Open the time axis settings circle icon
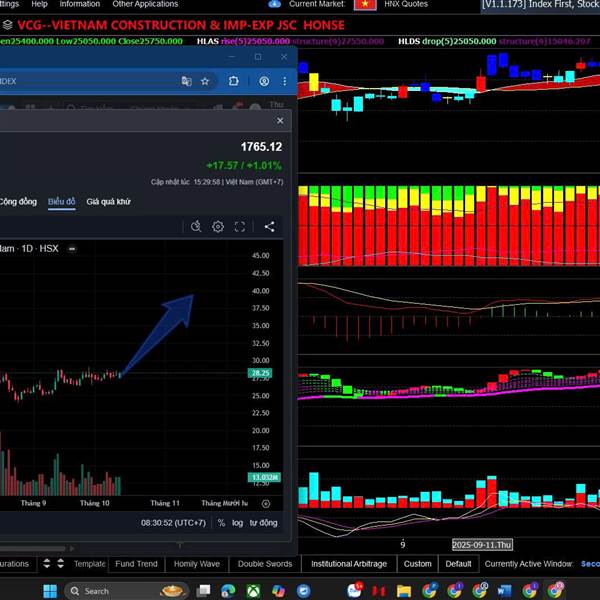This screenshot has width=600, height=600. pyautogui.click(x=266, y=504)
